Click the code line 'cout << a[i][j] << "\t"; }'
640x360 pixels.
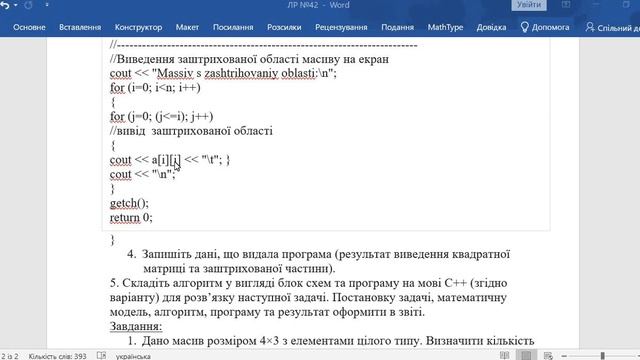[170, 160]
